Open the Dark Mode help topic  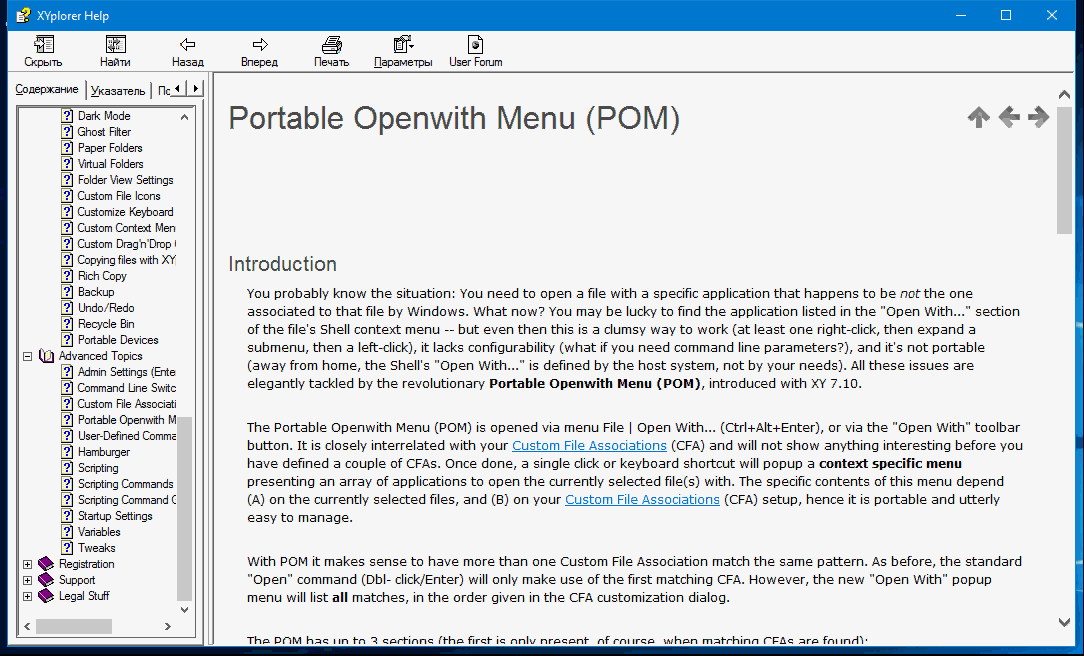click(104, 116)
